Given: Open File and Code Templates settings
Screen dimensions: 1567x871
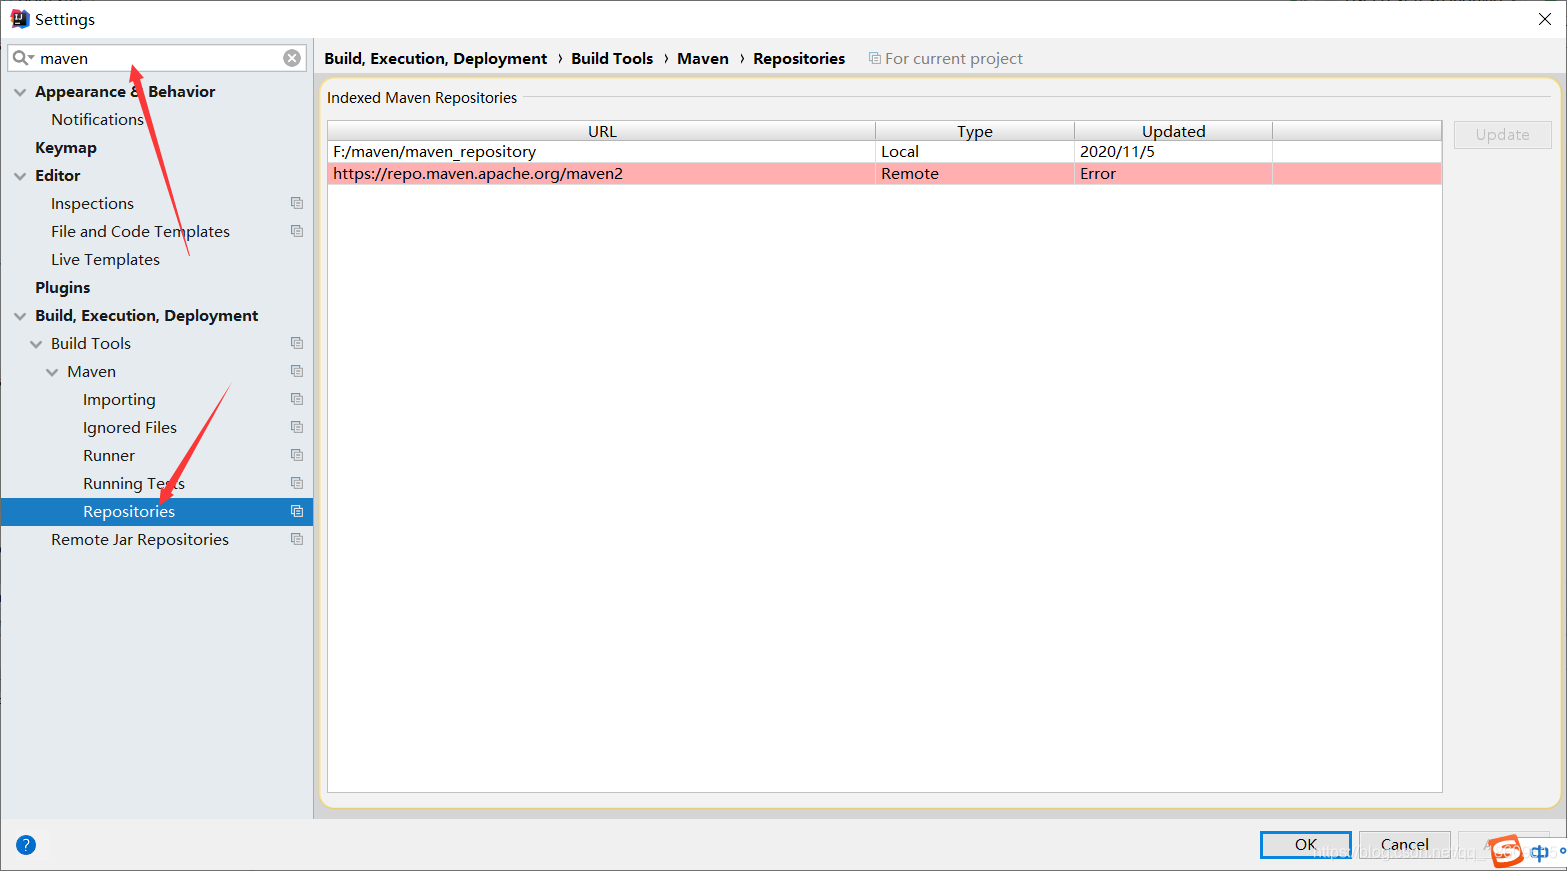Looking at the screenshot, I should point(140,231).
